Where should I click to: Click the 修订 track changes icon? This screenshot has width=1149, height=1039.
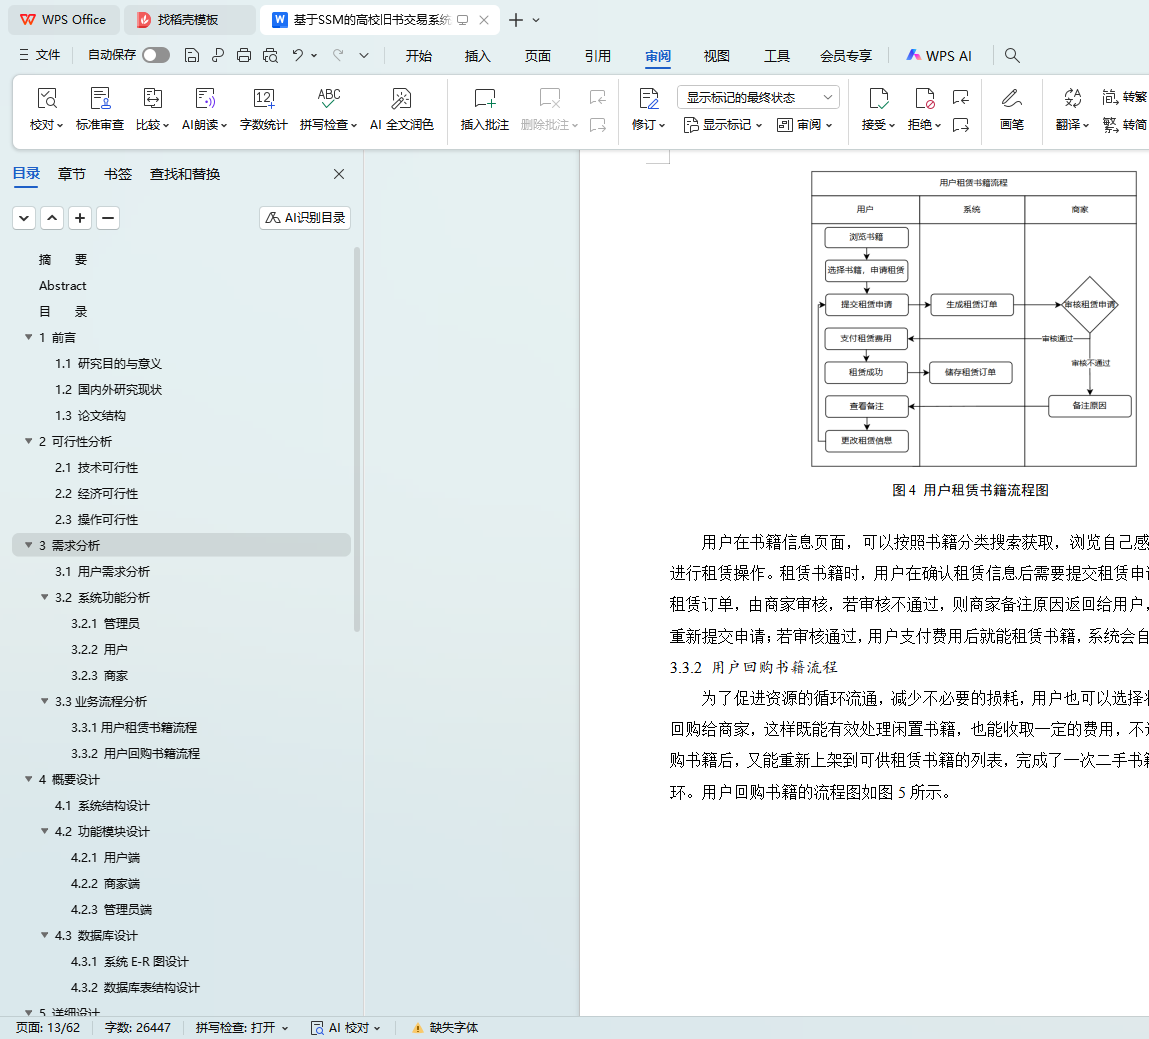pos(649,98)
